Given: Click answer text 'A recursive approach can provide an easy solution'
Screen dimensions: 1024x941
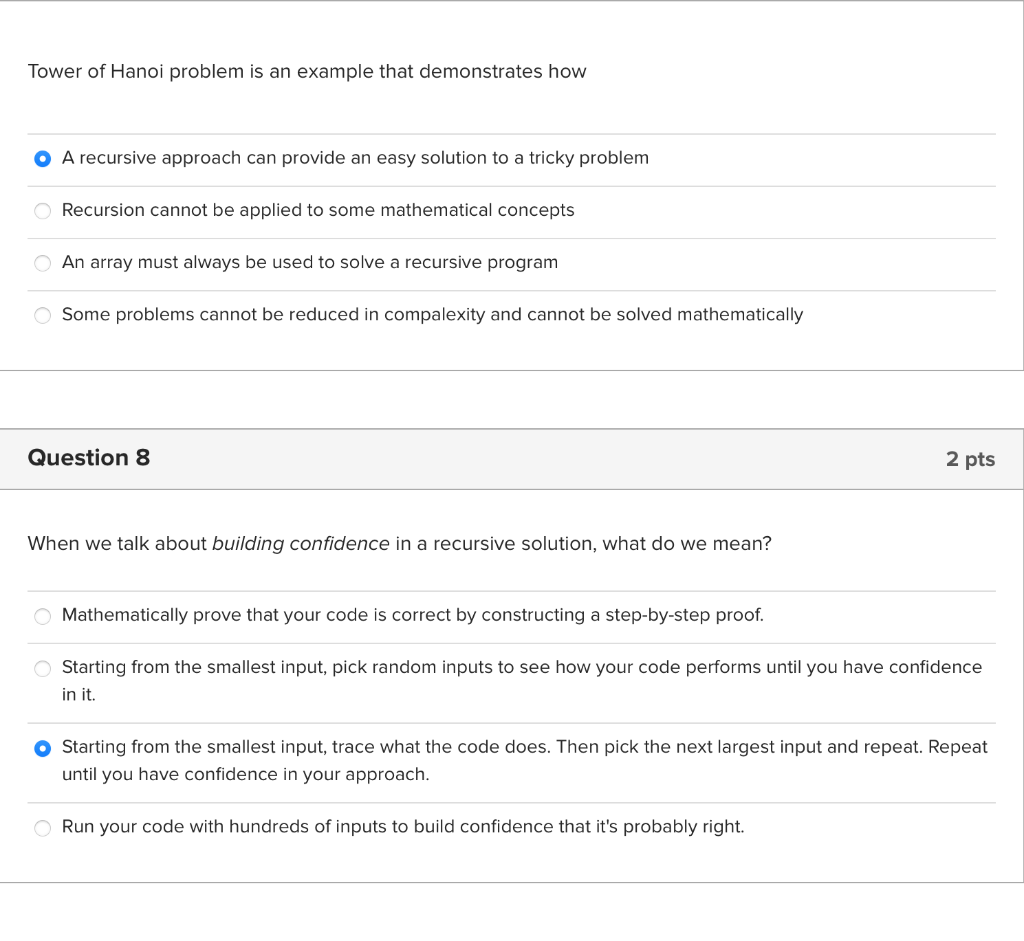Looking at the screenshot, I should (x=355, y=158).
